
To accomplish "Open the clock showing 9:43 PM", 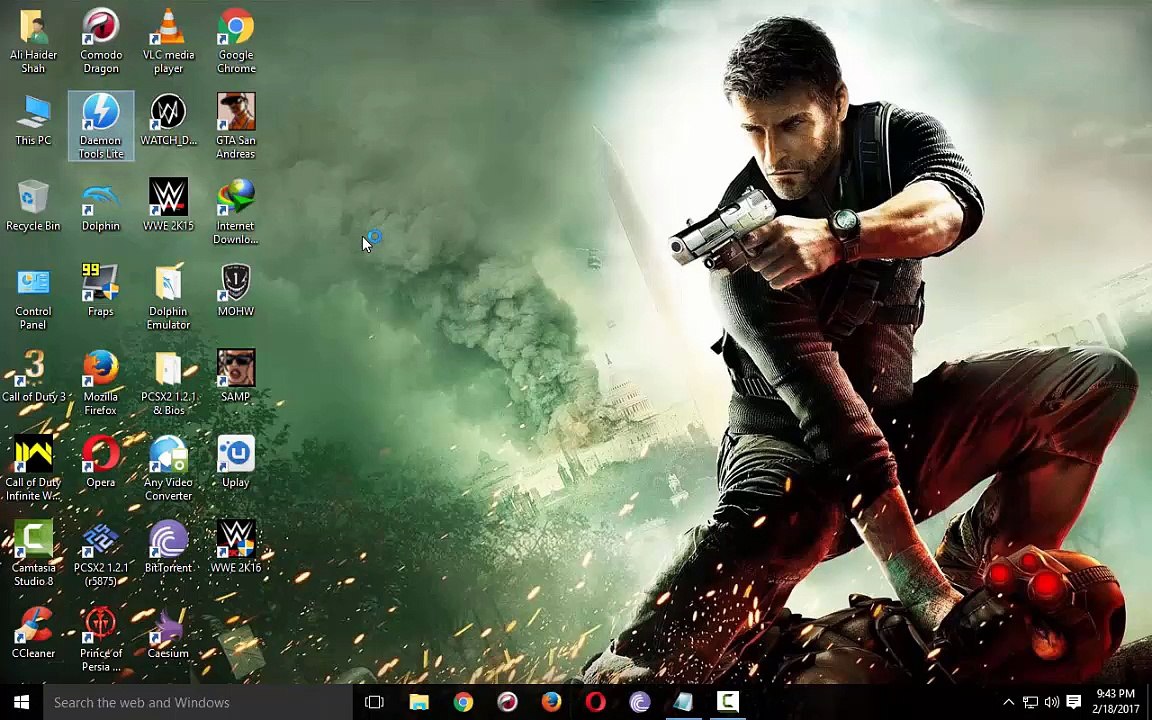I will click(x=1115, y=702).
